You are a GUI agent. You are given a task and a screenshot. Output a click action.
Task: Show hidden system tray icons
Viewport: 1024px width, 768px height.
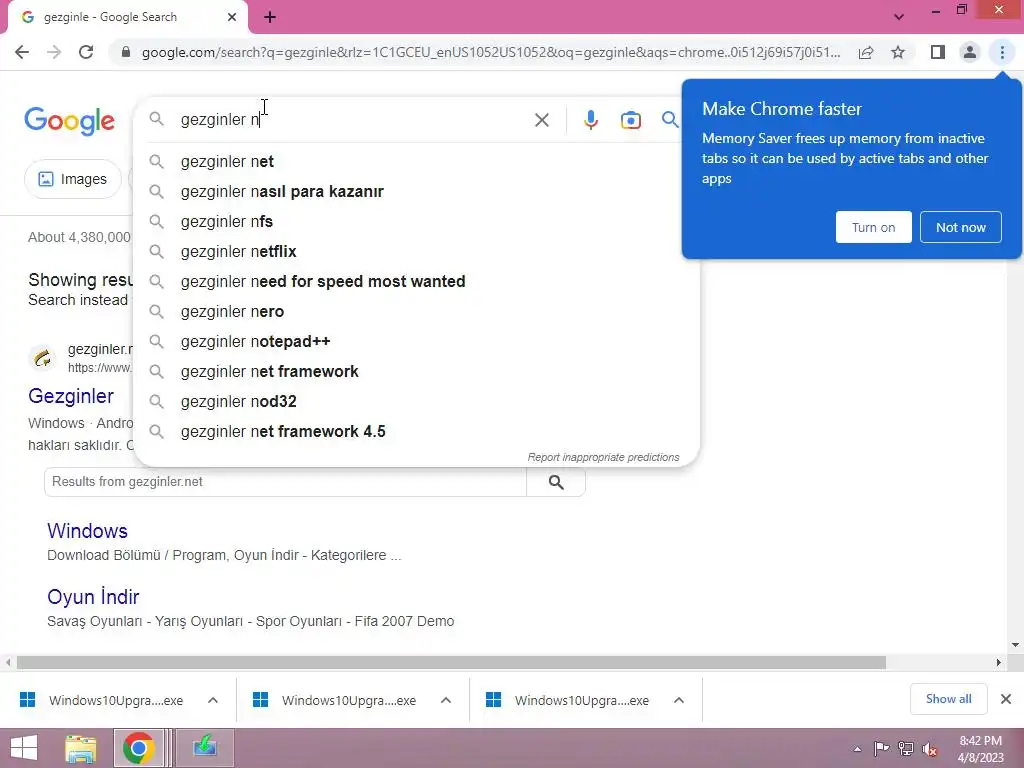coord(857,749)
